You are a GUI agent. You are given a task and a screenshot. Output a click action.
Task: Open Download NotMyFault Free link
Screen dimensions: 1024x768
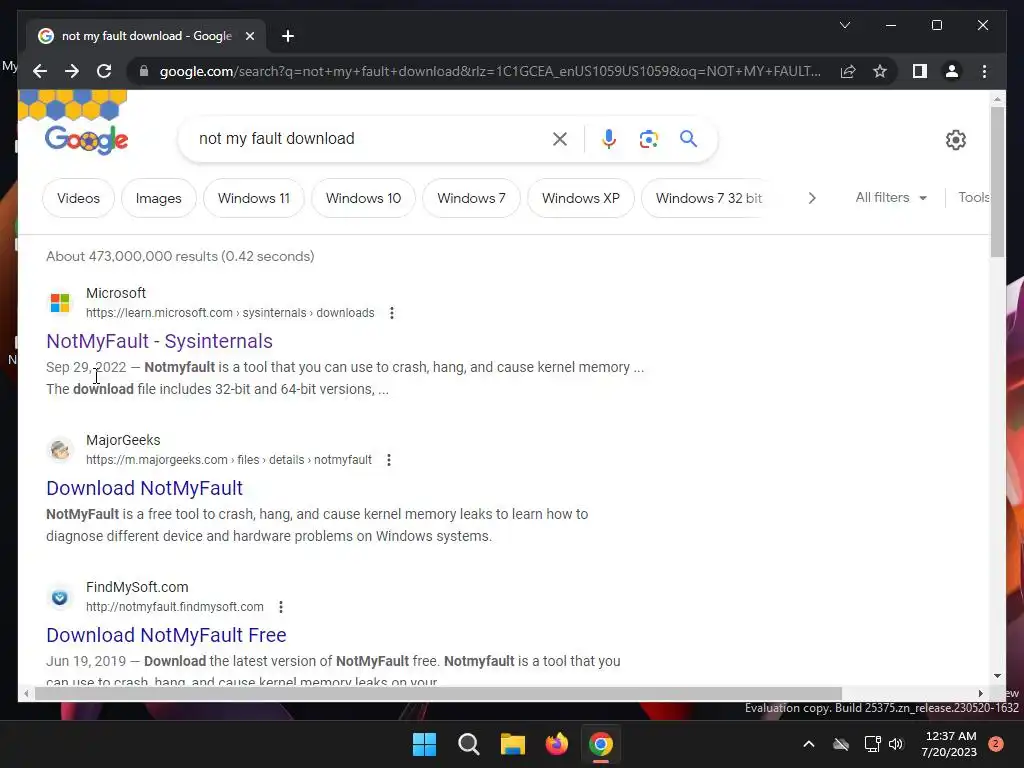(166, 635)
